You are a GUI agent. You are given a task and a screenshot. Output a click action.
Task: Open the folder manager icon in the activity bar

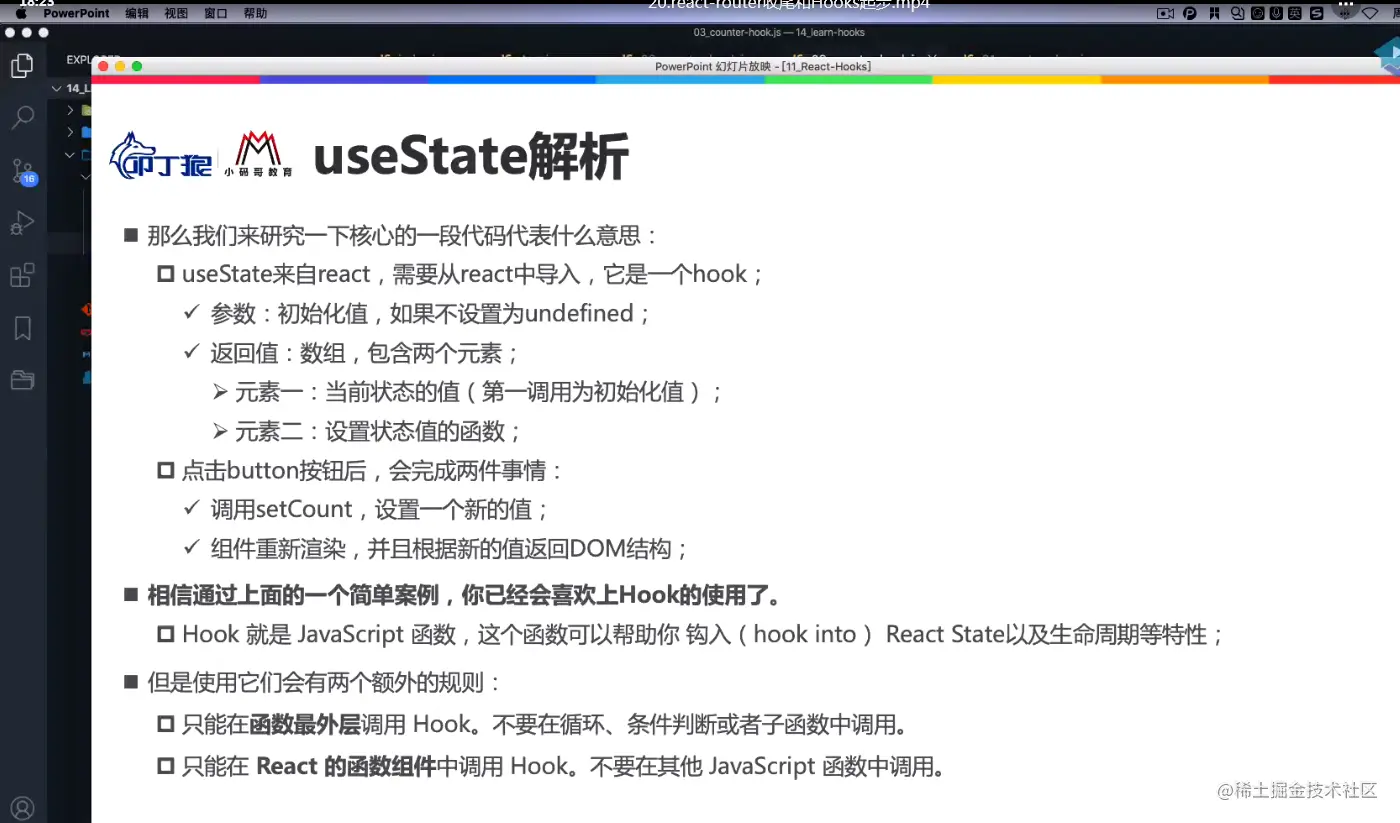[x=21, y=380]
